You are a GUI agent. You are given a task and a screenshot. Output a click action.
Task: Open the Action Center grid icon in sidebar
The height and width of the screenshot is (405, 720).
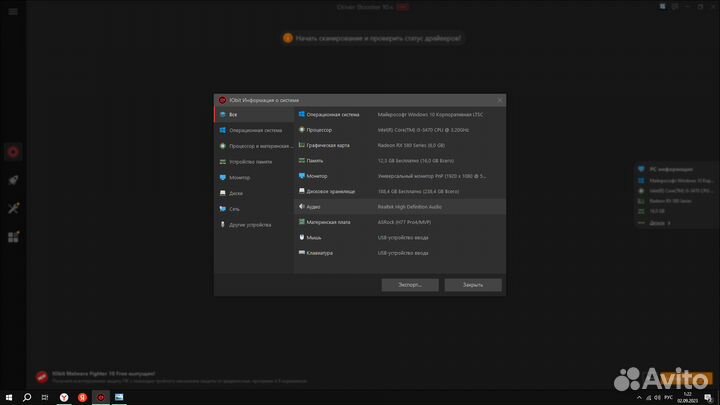click(13, 236)
